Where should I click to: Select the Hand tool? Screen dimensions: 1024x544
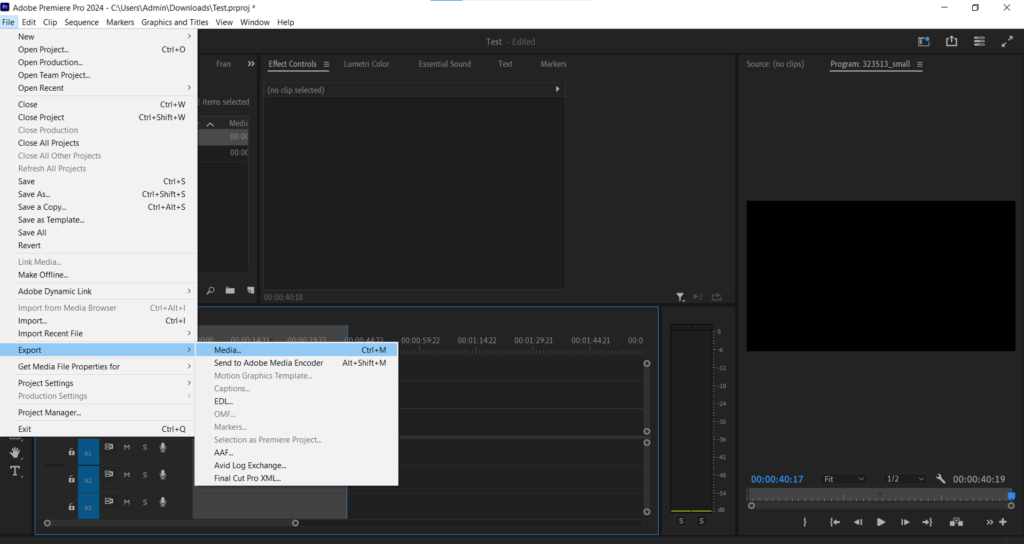[16, 453]
